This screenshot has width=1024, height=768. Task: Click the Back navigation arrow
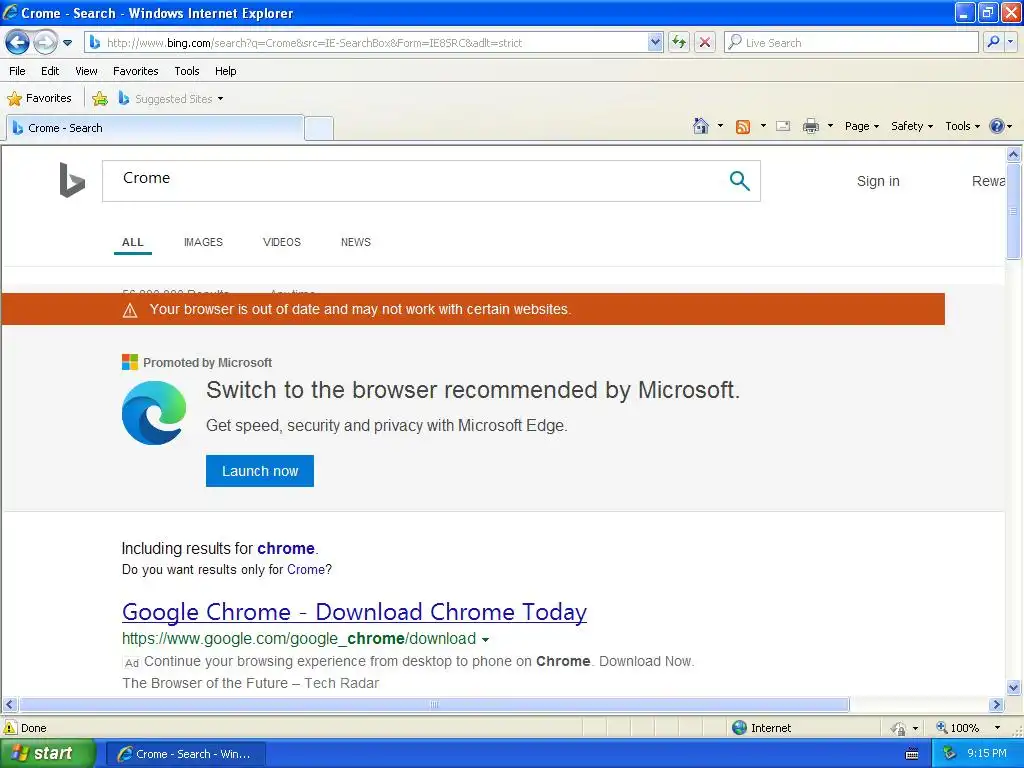coord(18,42)
